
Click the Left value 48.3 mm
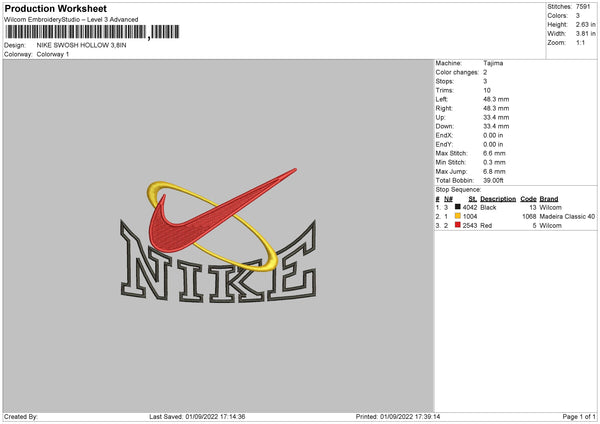click(x=496, y=99)
